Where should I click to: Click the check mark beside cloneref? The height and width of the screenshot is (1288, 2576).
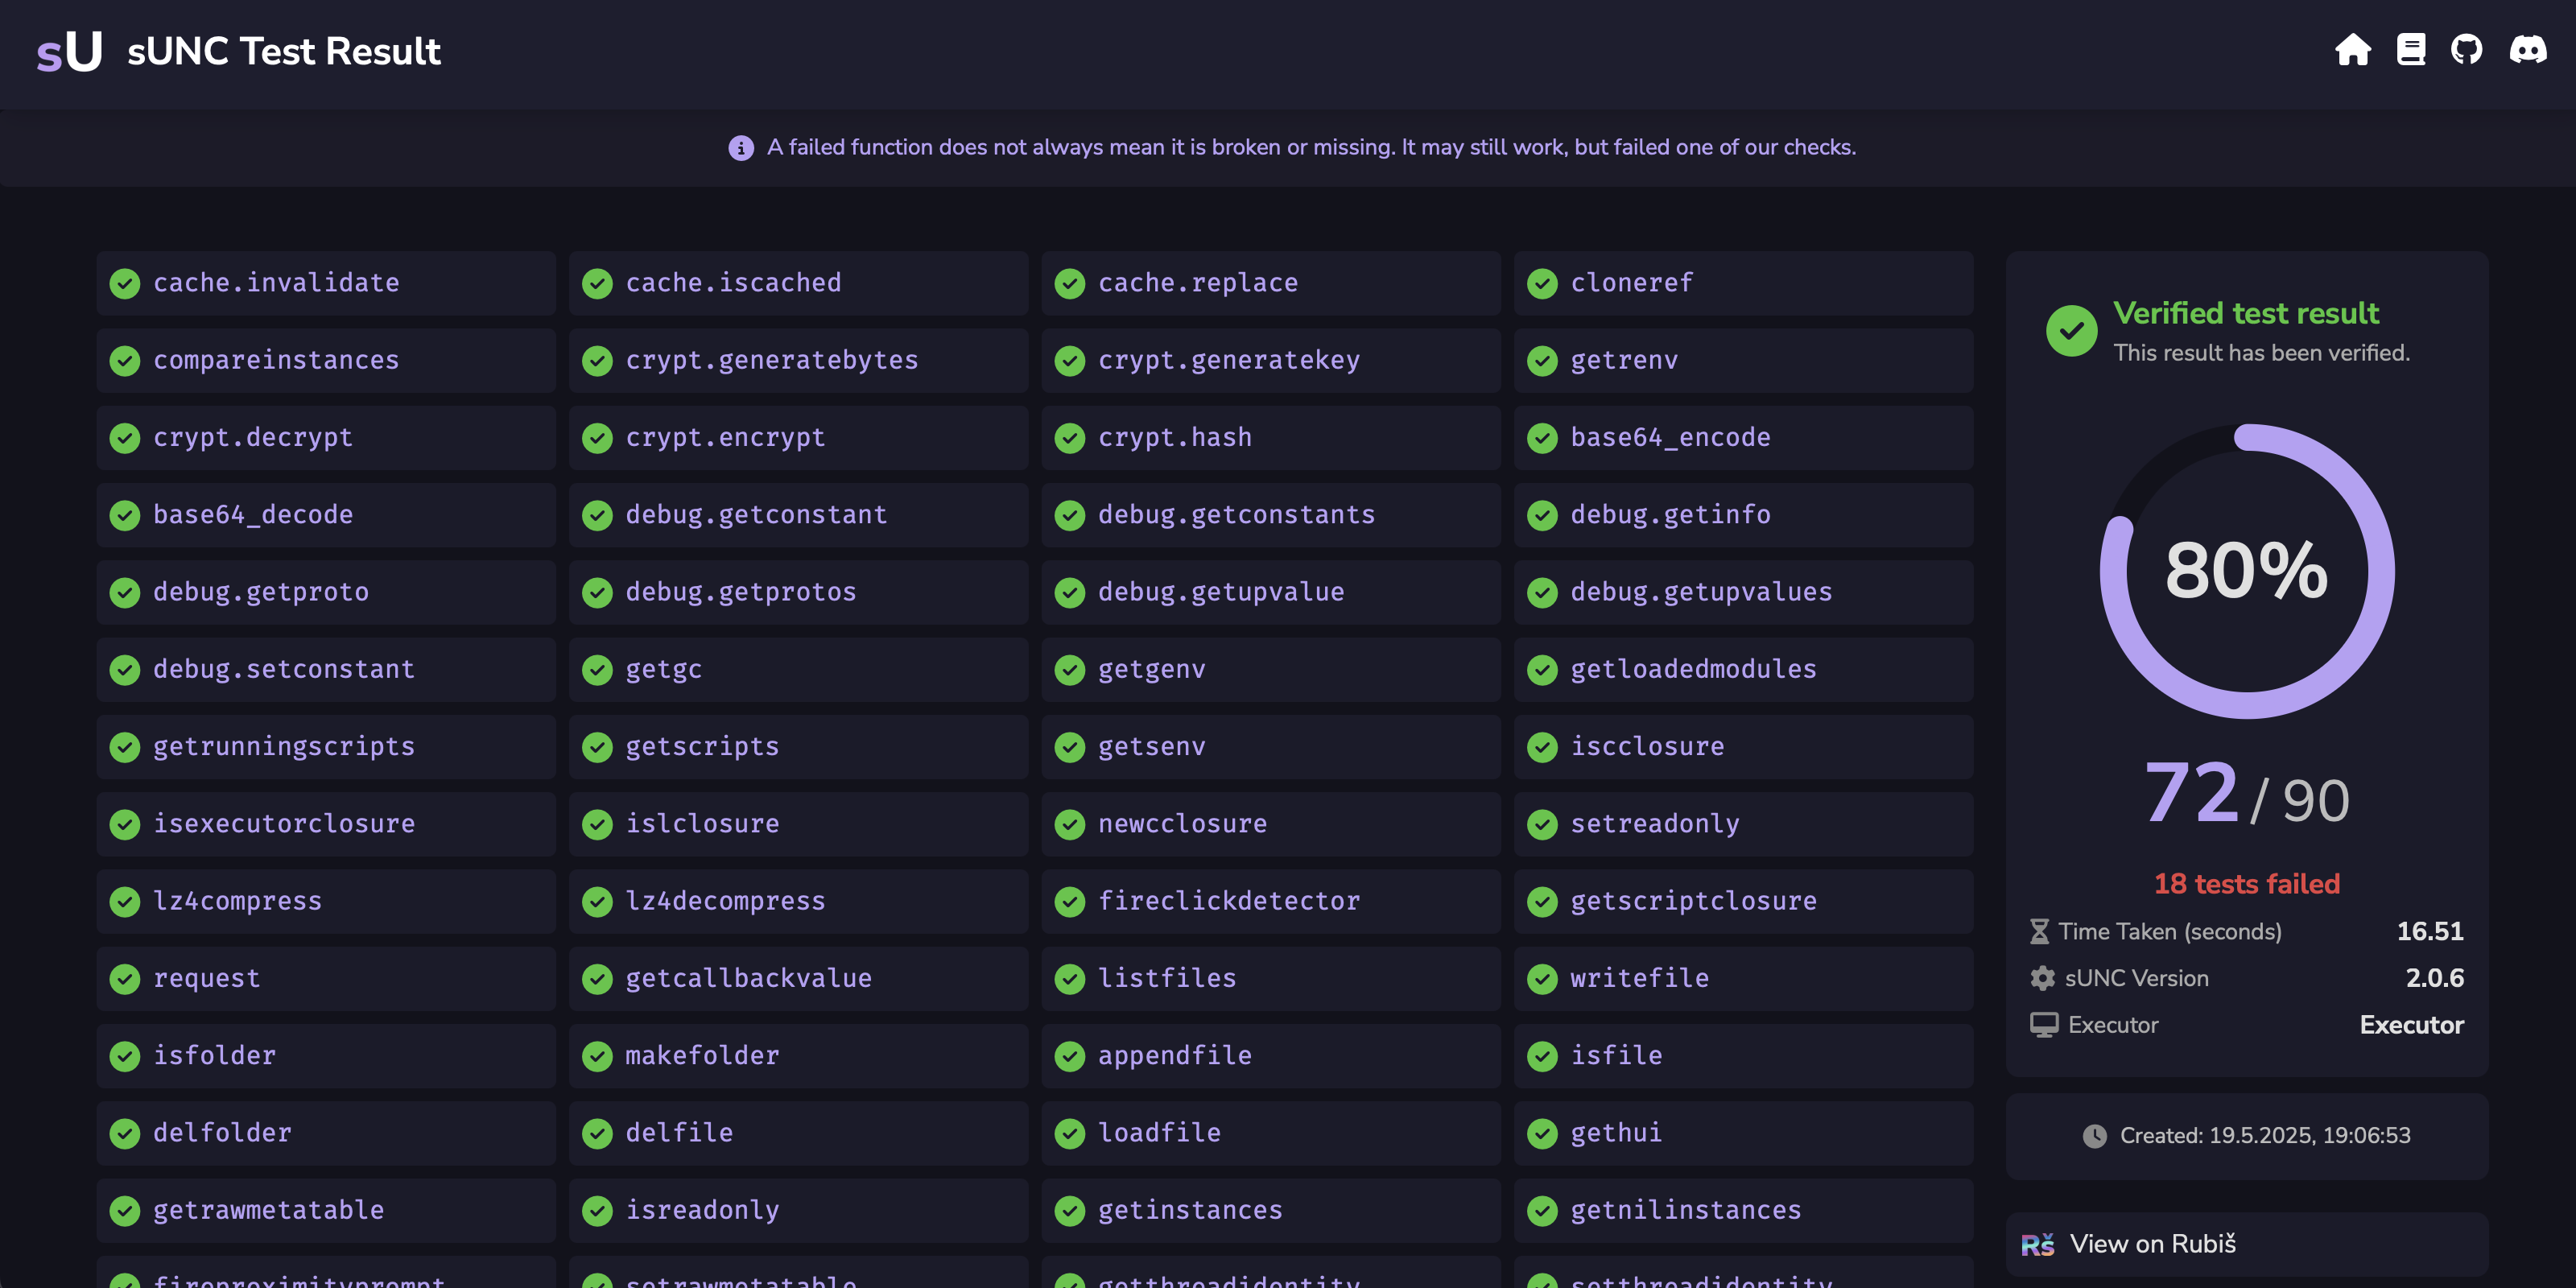point(1542,284)
